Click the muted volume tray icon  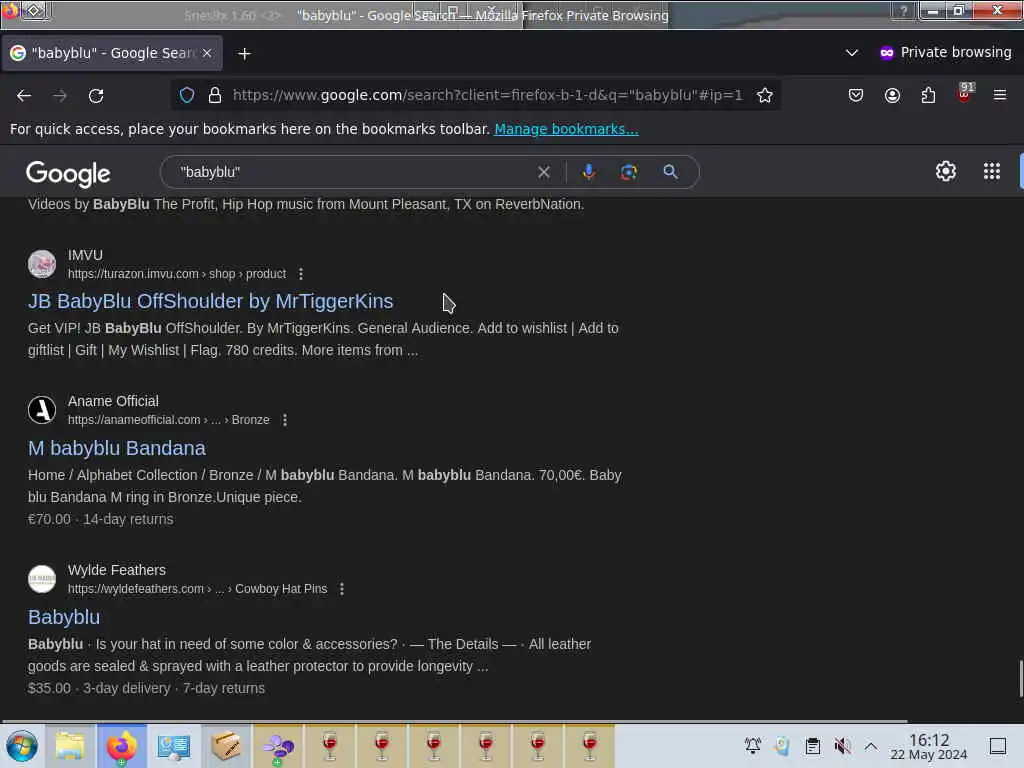[x=842, y=746]
